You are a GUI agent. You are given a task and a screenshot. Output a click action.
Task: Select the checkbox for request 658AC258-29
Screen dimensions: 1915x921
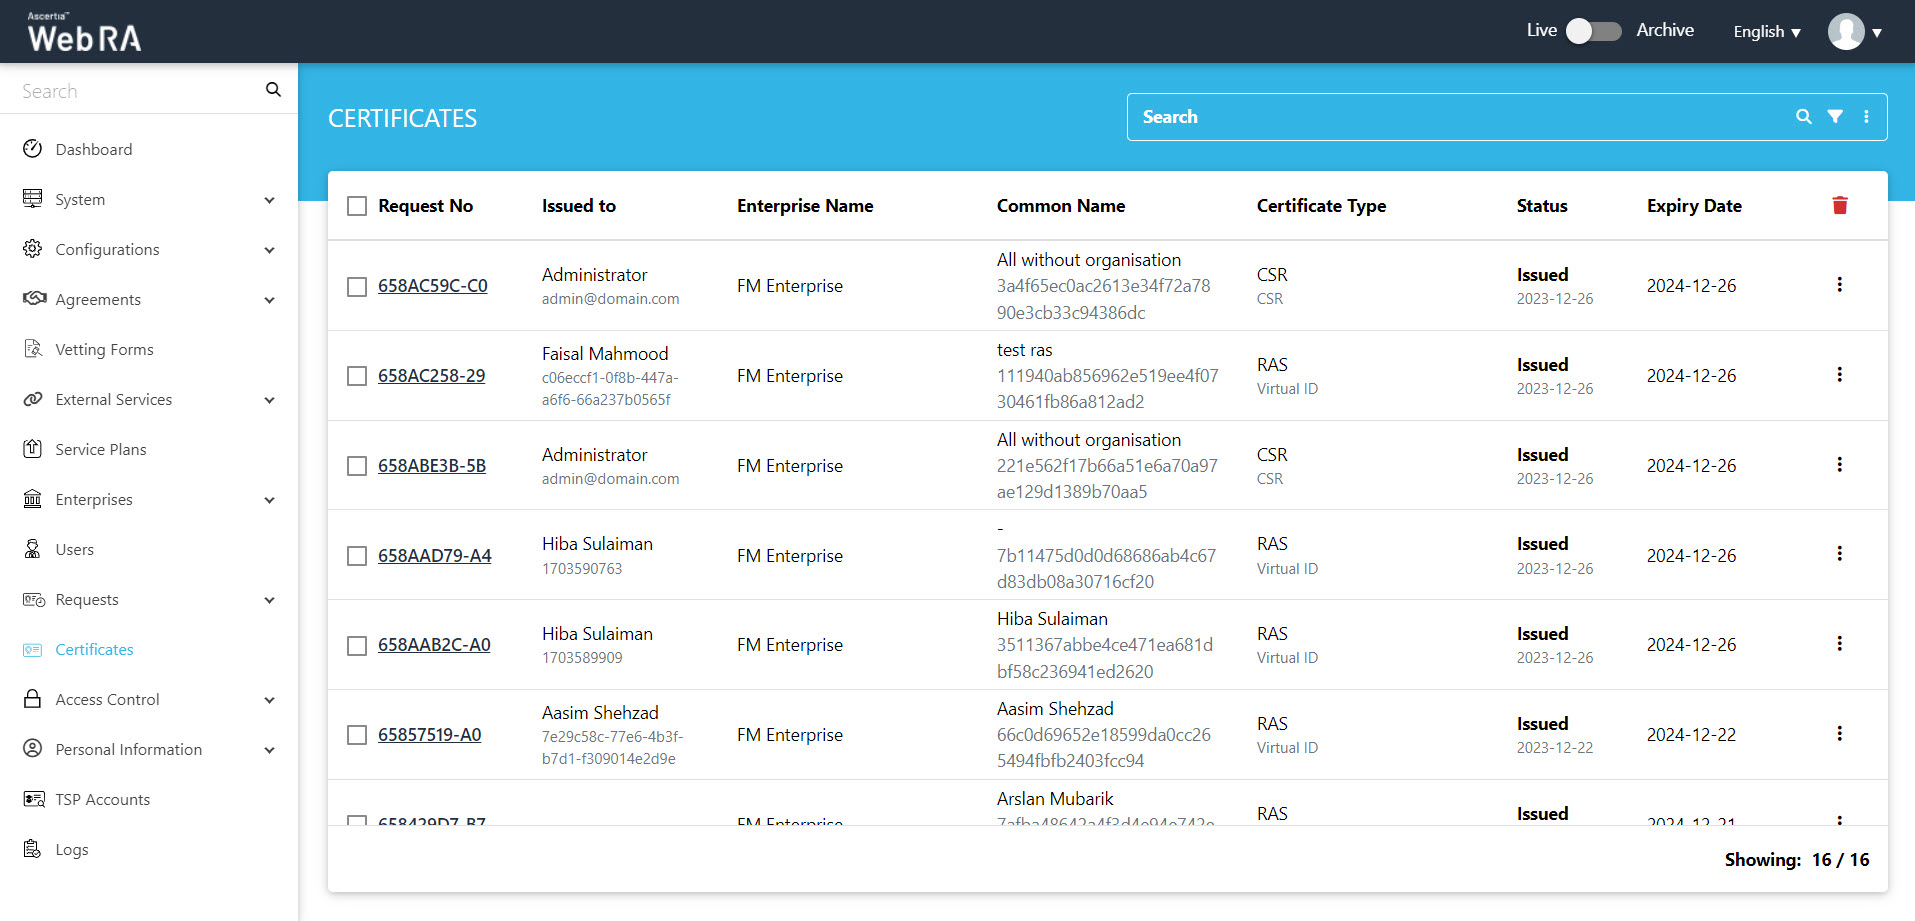[x=357, y=376]
